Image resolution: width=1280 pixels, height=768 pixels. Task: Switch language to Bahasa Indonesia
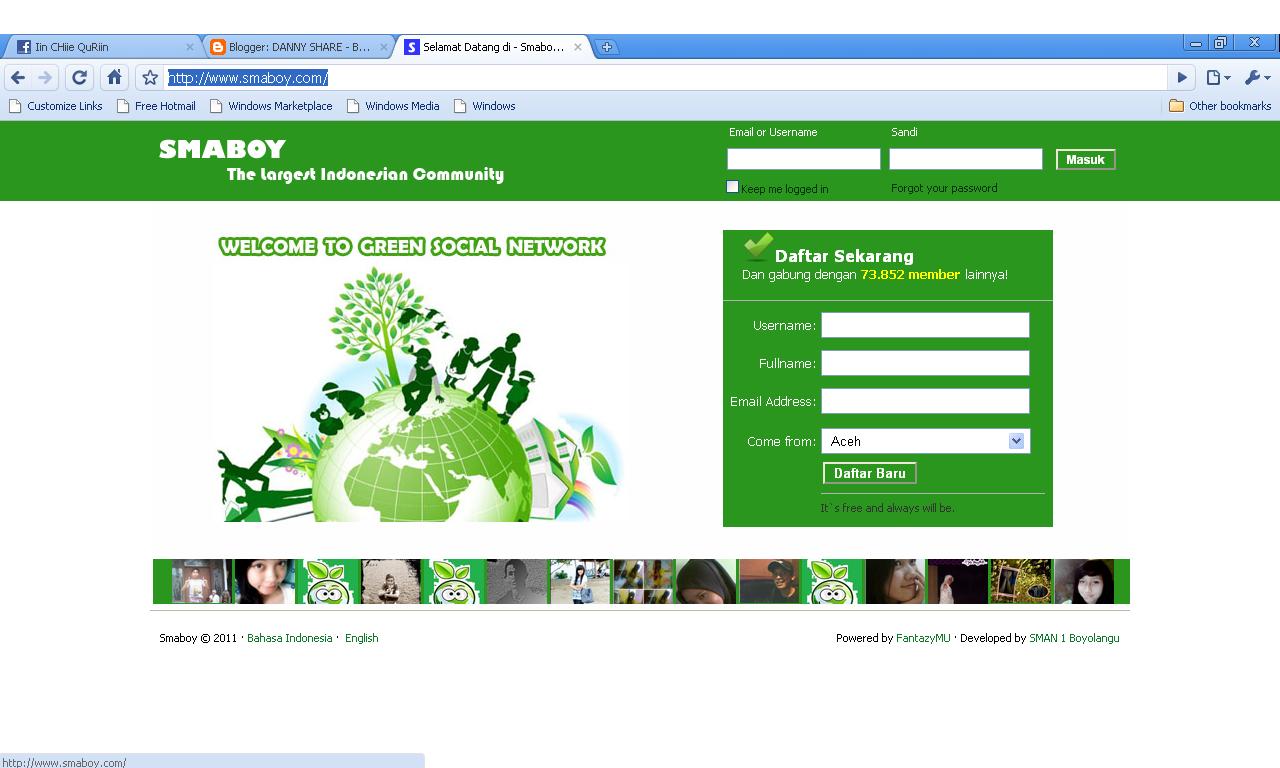pyautogui.click(x=290, y=638)
